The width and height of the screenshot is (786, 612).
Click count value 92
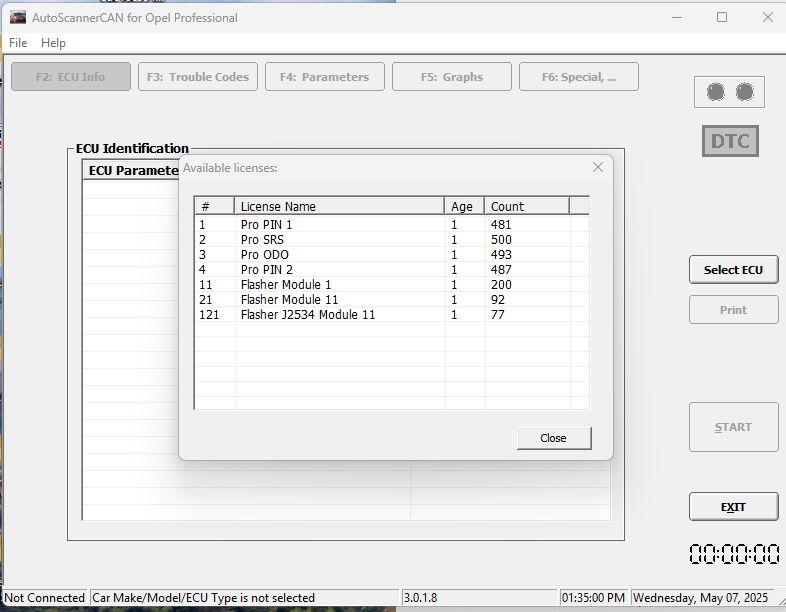click(498, 300)
